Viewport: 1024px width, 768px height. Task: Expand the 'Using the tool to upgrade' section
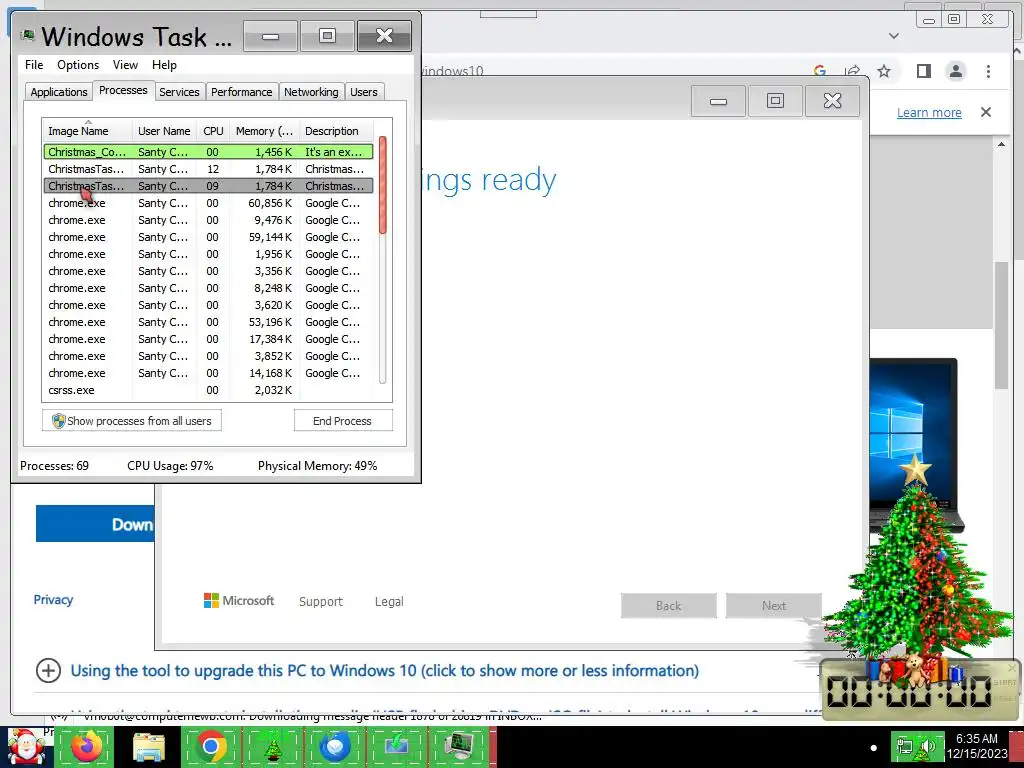384,671
